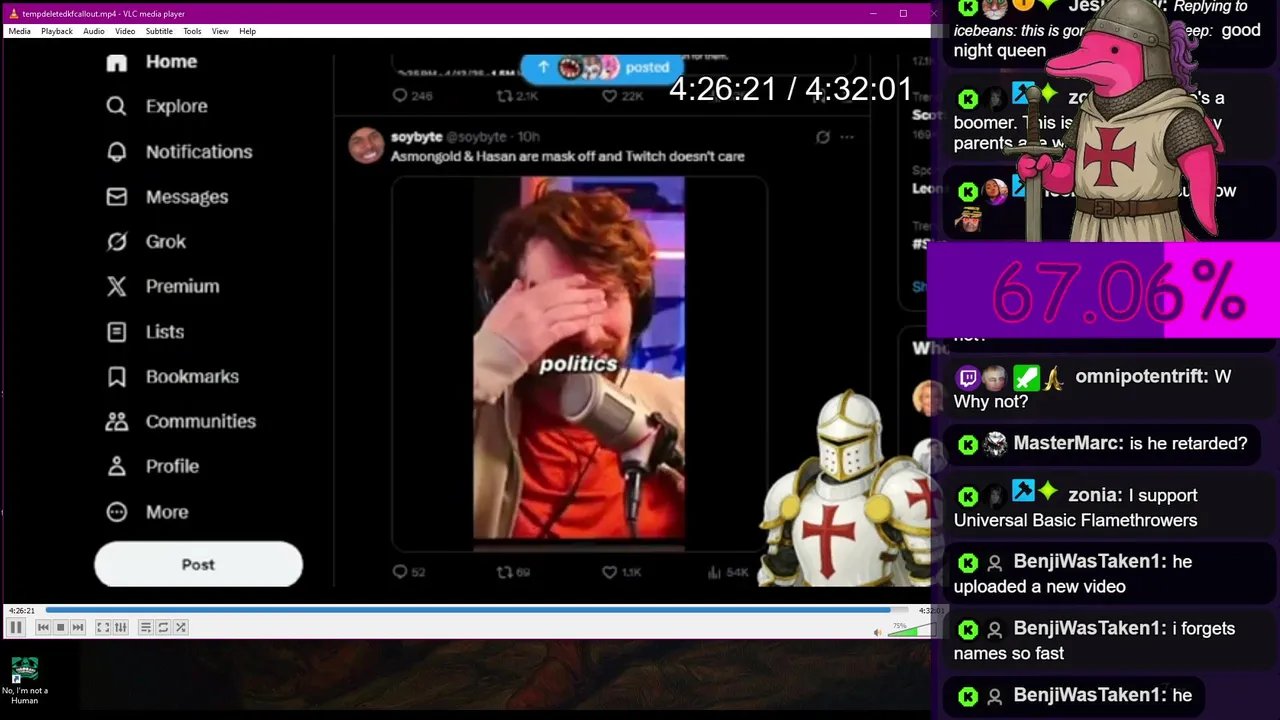
Task: Click the Profile person icon
Action: tap(117, 466)
